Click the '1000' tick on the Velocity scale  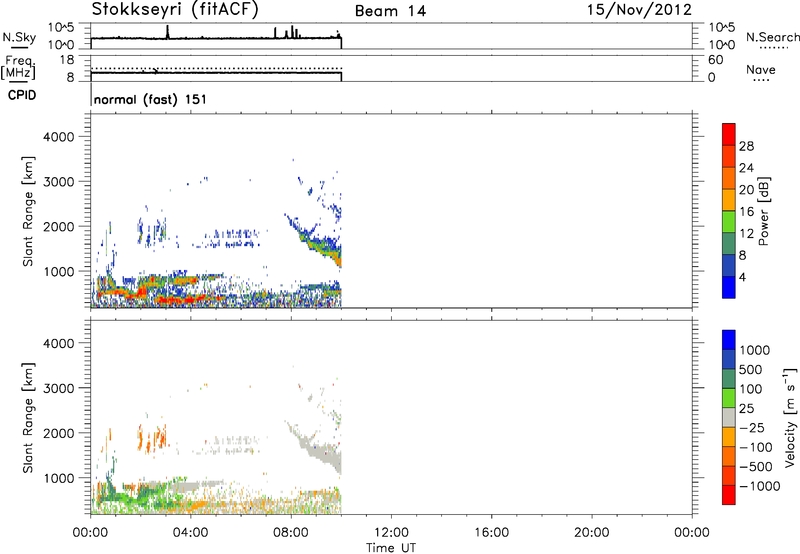click(755, 350)
